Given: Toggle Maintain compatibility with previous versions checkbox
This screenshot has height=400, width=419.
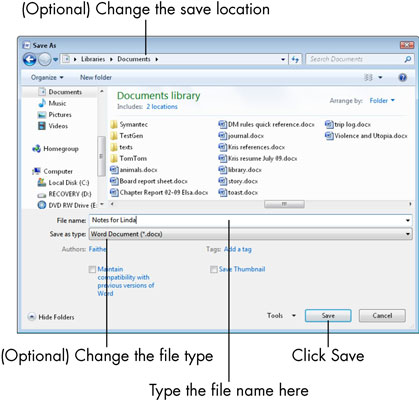Looking at the screenshot, I should 92,269.
